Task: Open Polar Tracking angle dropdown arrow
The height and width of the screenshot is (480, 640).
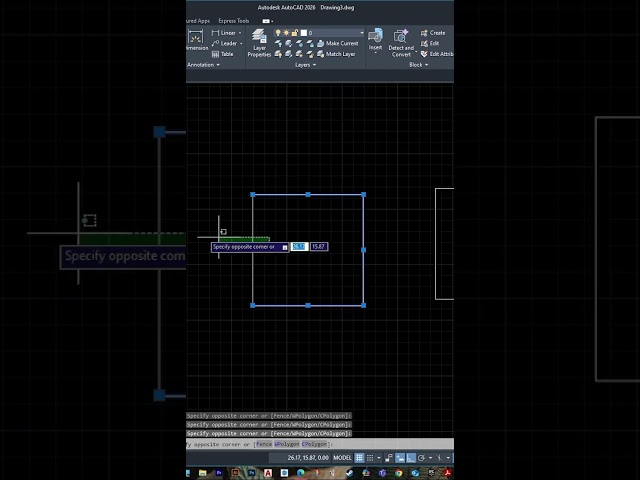Action: pyautogui.click(x=430, y=458)
